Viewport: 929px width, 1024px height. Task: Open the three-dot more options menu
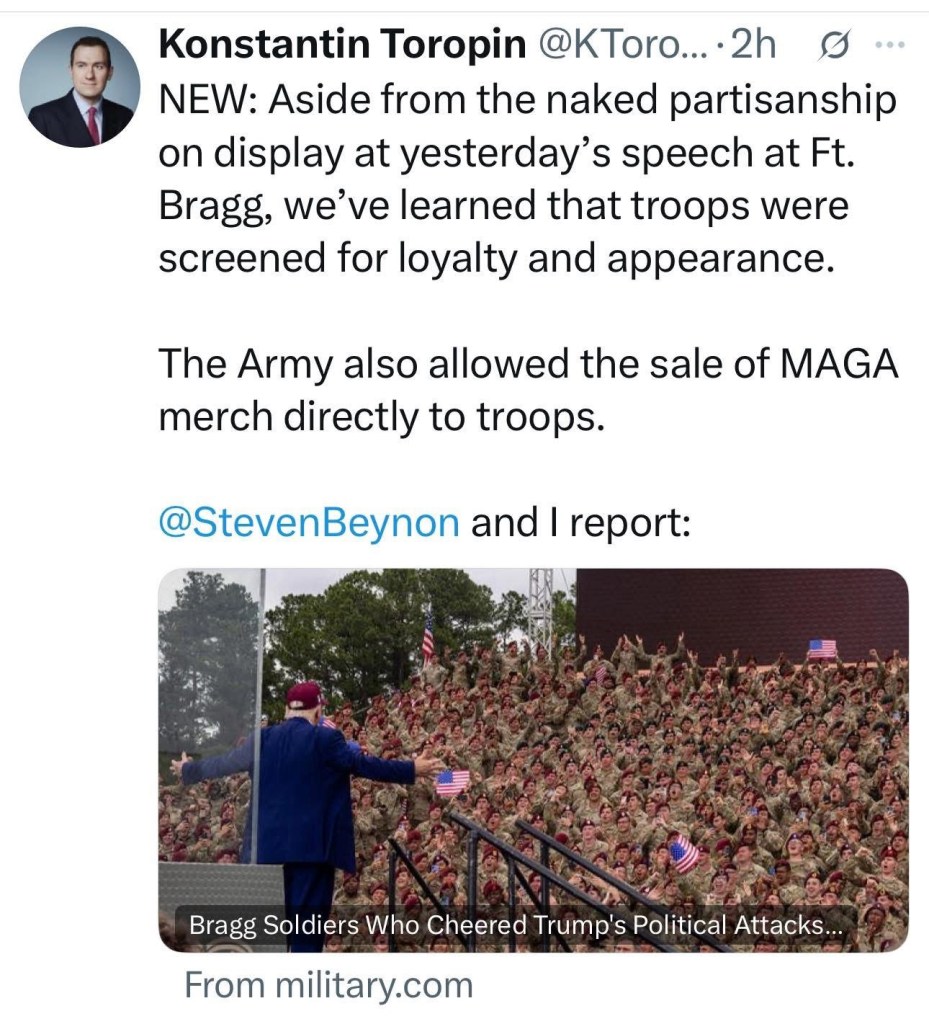point(887,46)
